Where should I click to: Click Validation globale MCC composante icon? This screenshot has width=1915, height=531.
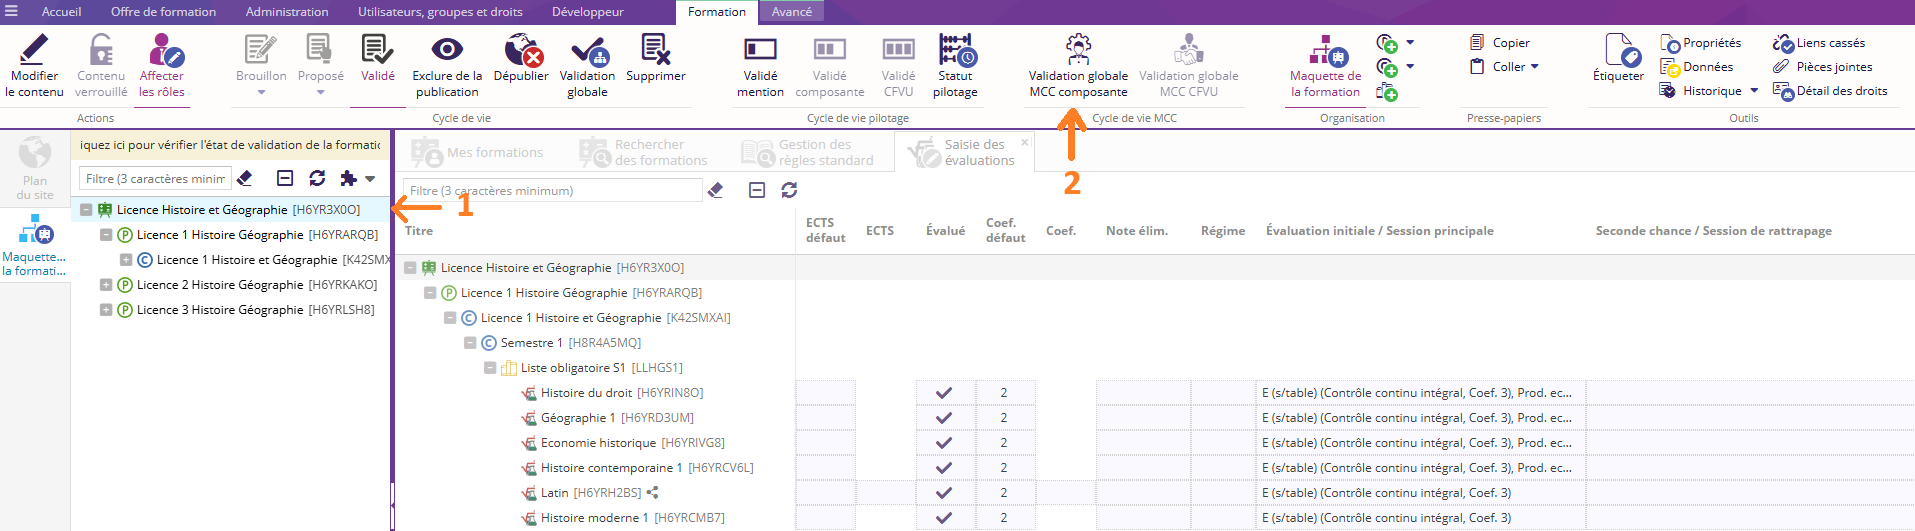click(1077, 50)
